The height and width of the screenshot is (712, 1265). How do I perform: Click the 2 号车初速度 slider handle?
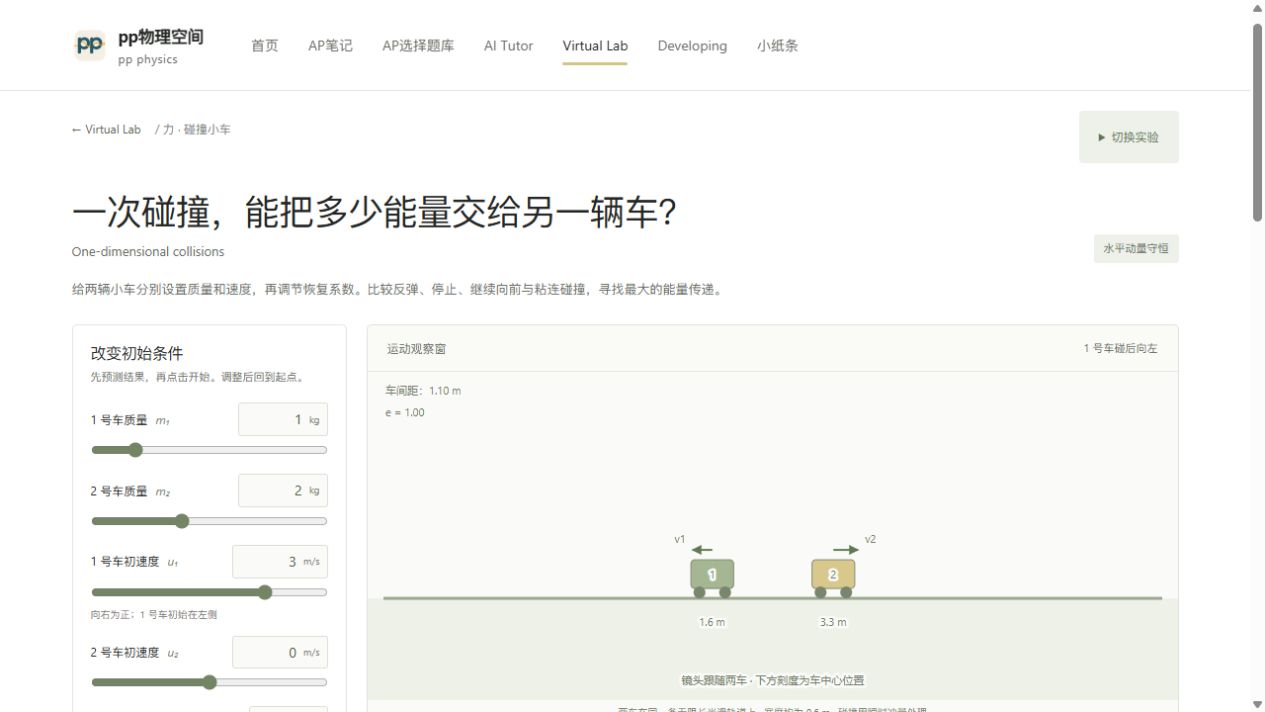(x=209, y=683)
